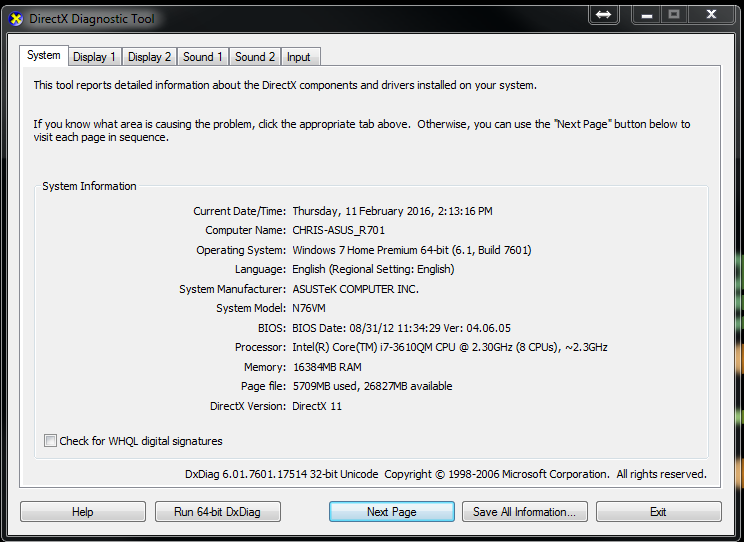The height and width of the screenshot is (542, 744).
Task: Minimize the DirectX Diagnostic Tool window
Action: point(641,15)
